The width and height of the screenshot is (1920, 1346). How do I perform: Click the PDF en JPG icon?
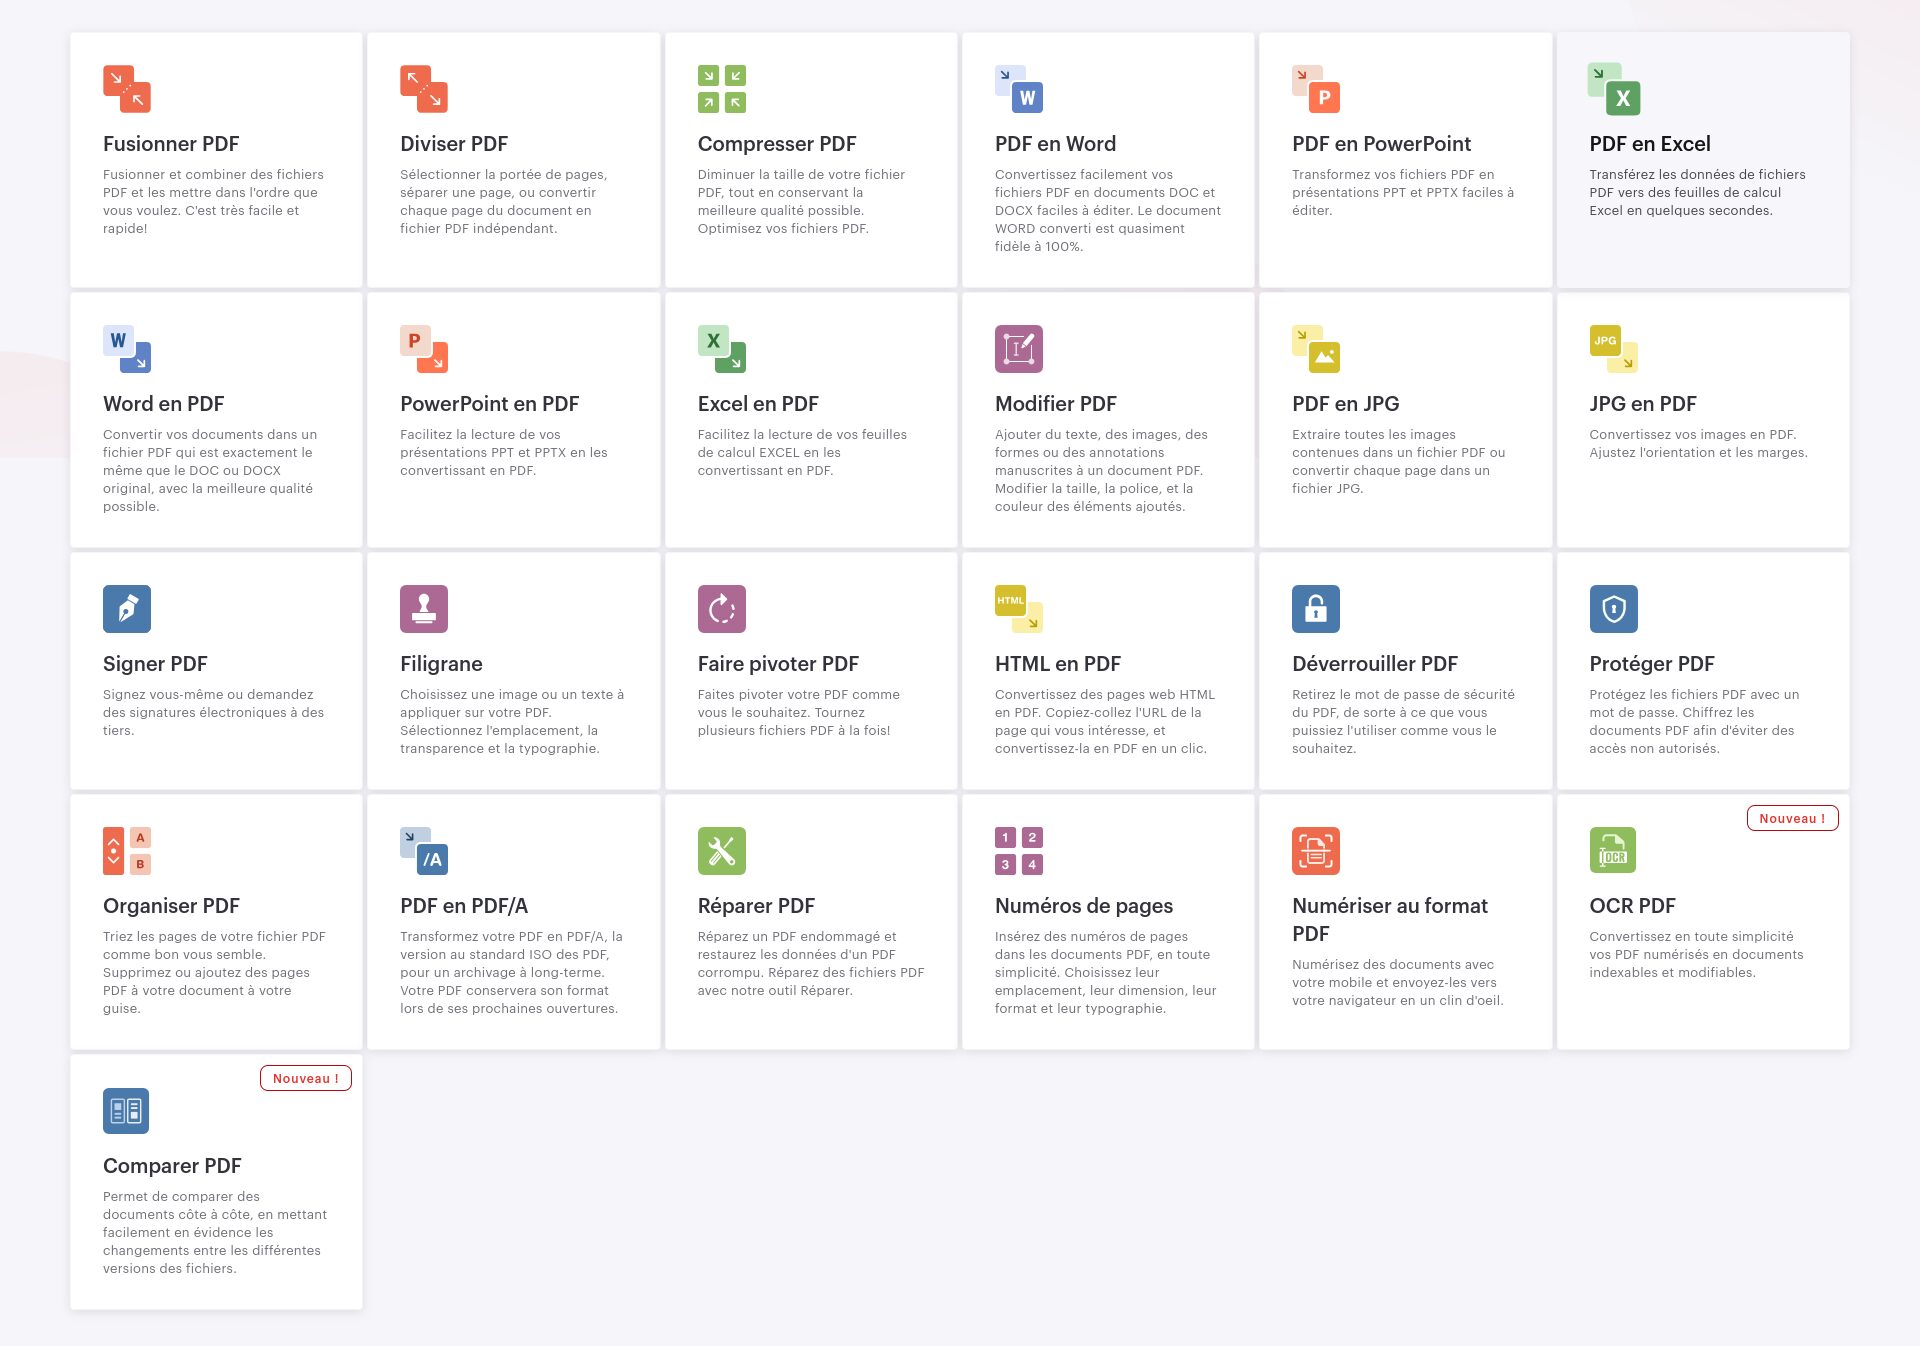click(x=1316, y=349)
